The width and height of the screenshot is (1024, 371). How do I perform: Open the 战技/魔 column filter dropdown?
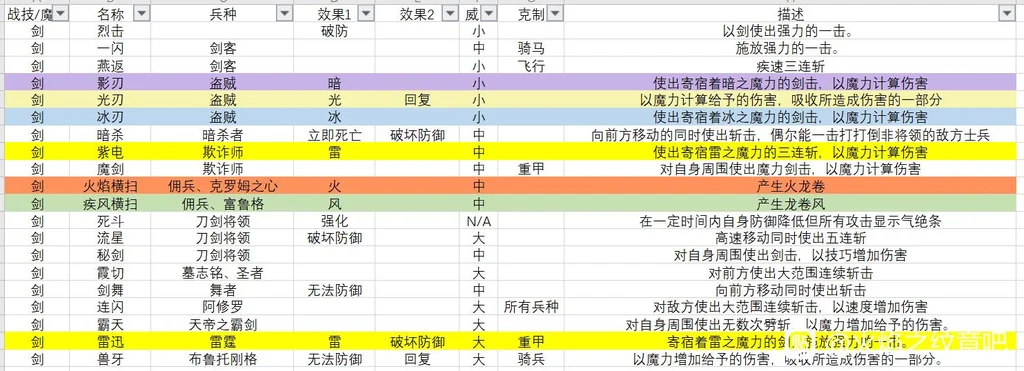[x=59, y=14]
